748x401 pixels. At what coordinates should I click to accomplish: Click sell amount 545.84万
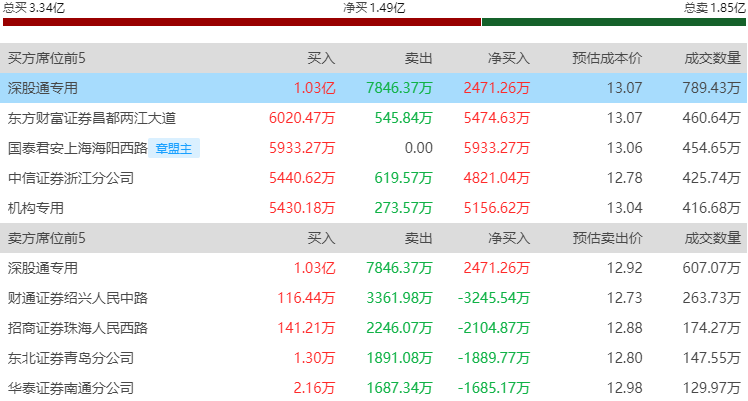(x=404, y=118)
